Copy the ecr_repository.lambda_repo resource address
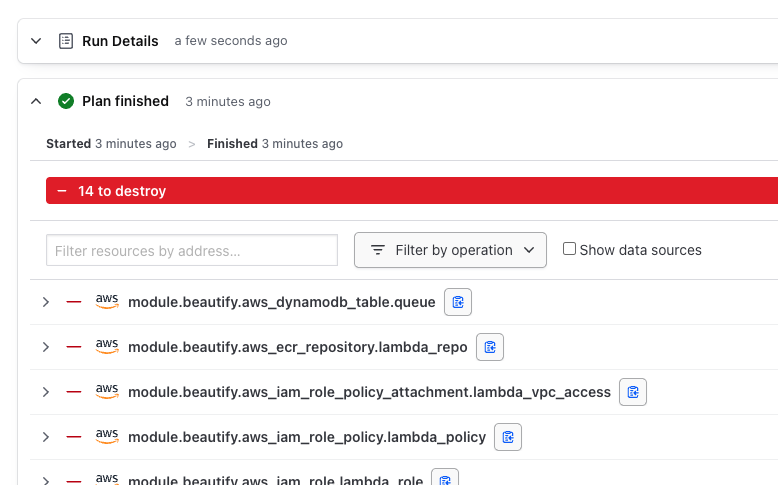The width and height of the screenshot is (778, 485). (490, 347)
